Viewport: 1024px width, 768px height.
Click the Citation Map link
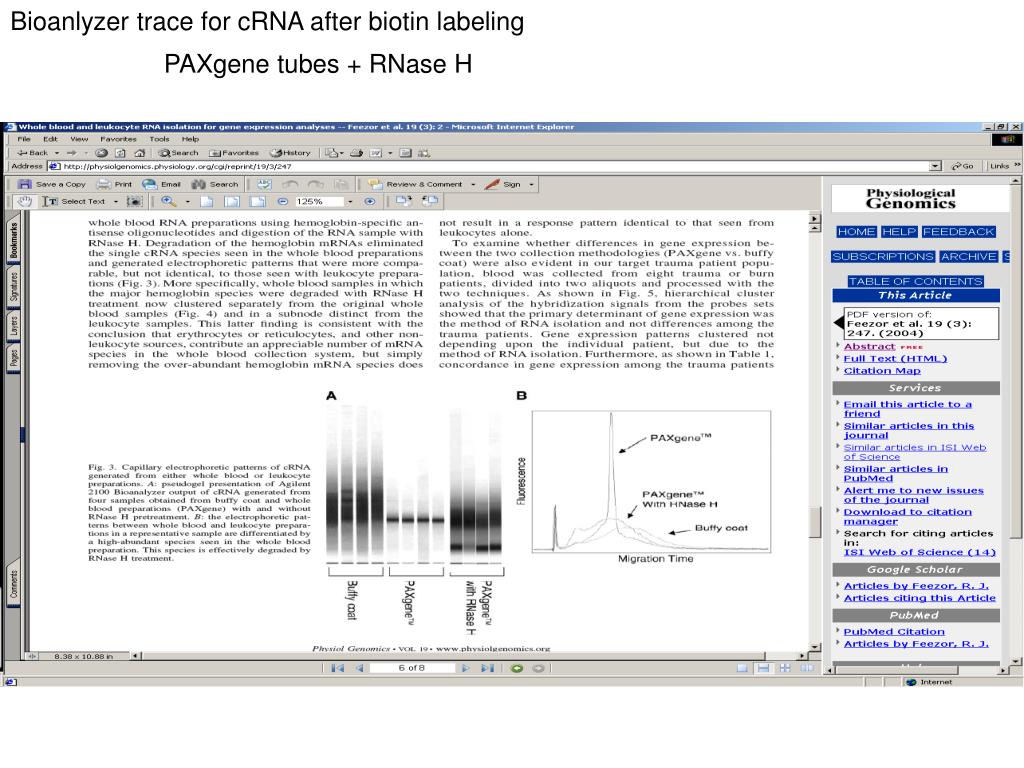pos(882,370)
